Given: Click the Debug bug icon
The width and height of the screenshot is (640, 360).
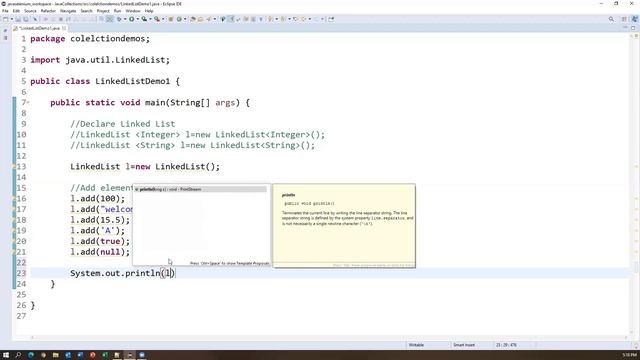Looking at the screenshot, I should (119, 19).
